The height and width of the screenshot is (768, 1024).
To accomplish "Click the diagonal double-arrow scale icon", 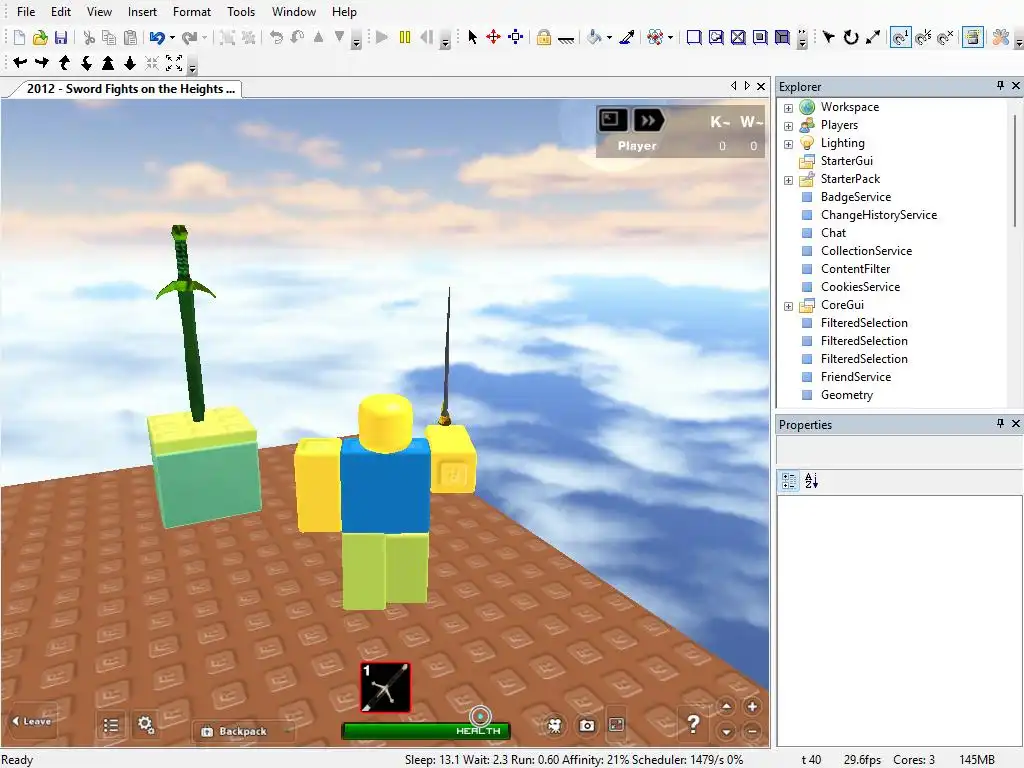I will pos(872,37).
